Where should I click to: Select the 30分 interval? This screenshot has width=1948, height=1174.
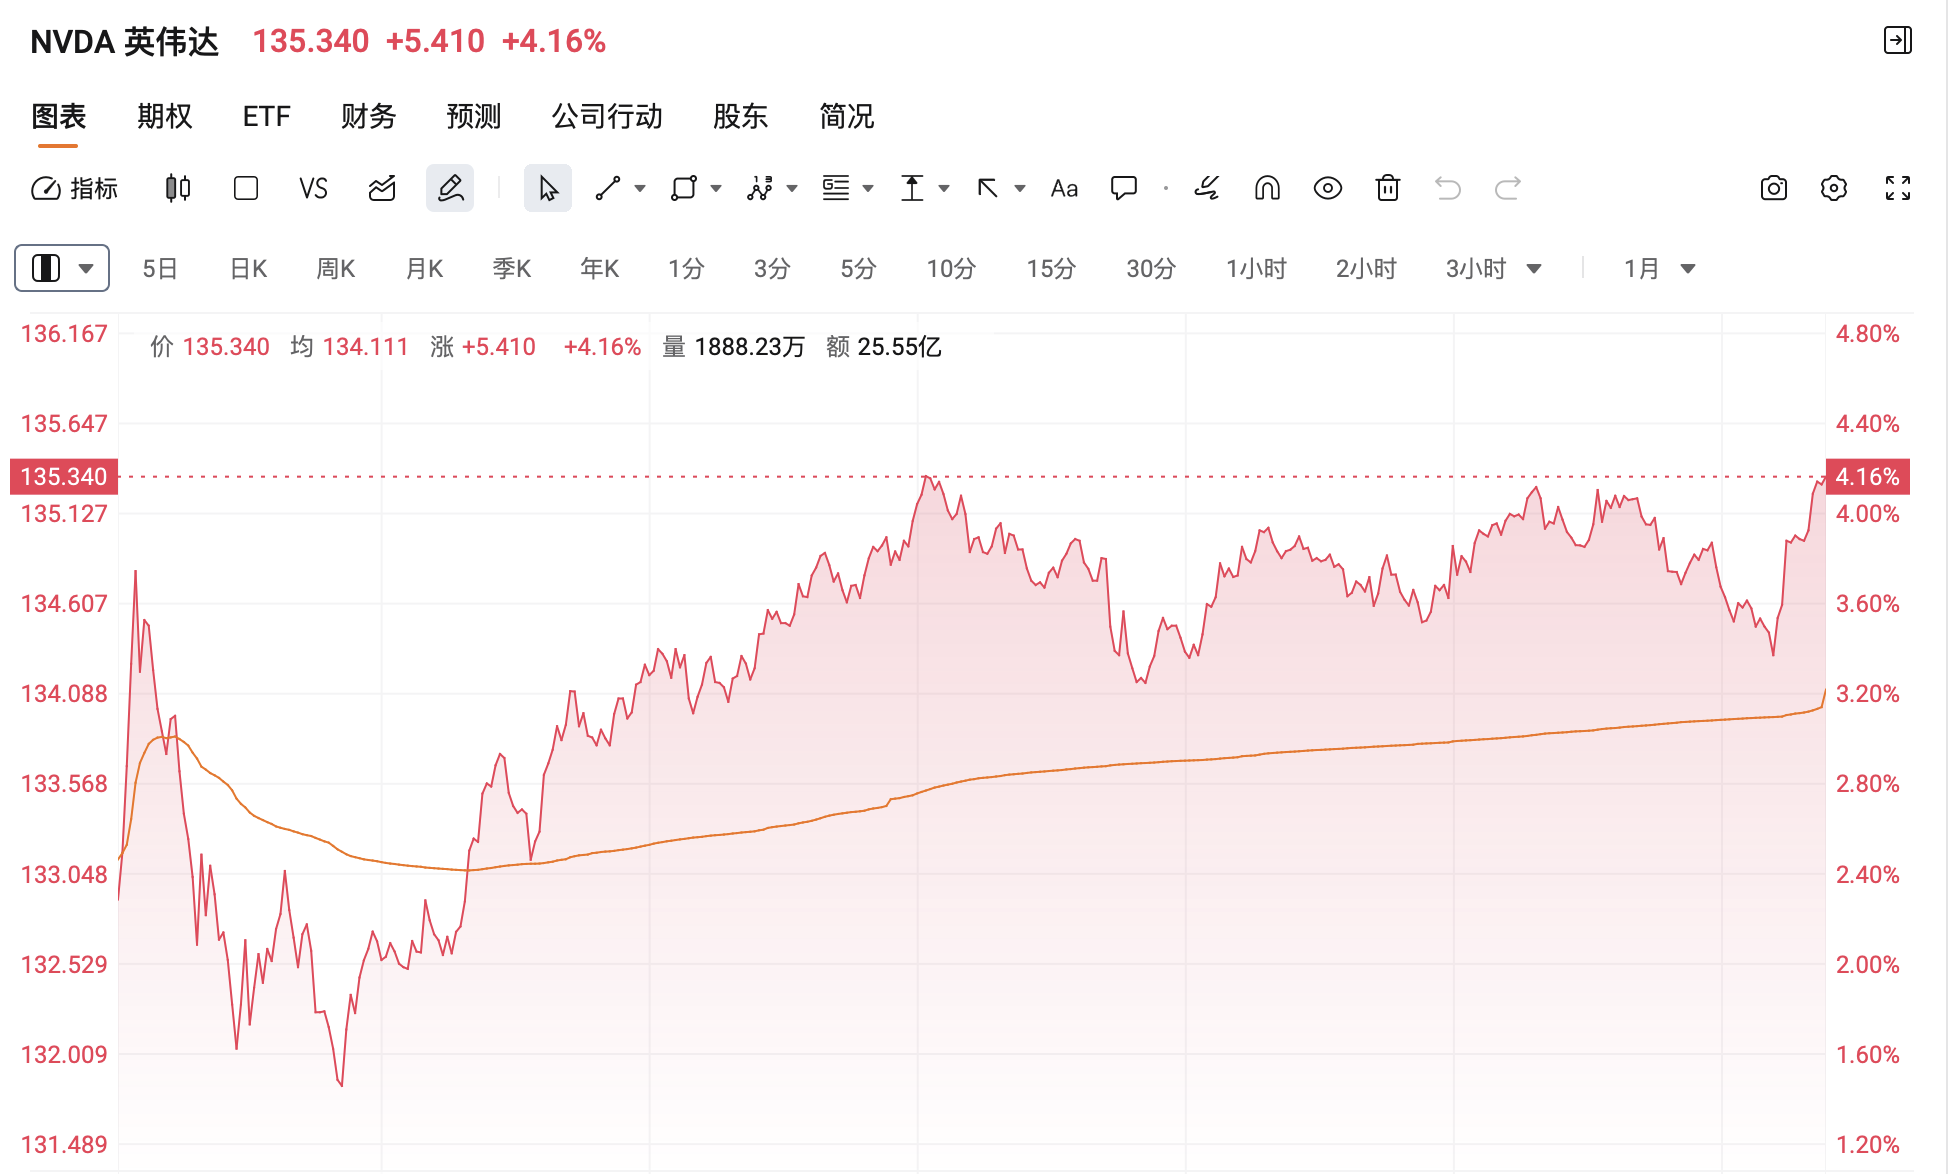coord(1151,268)
